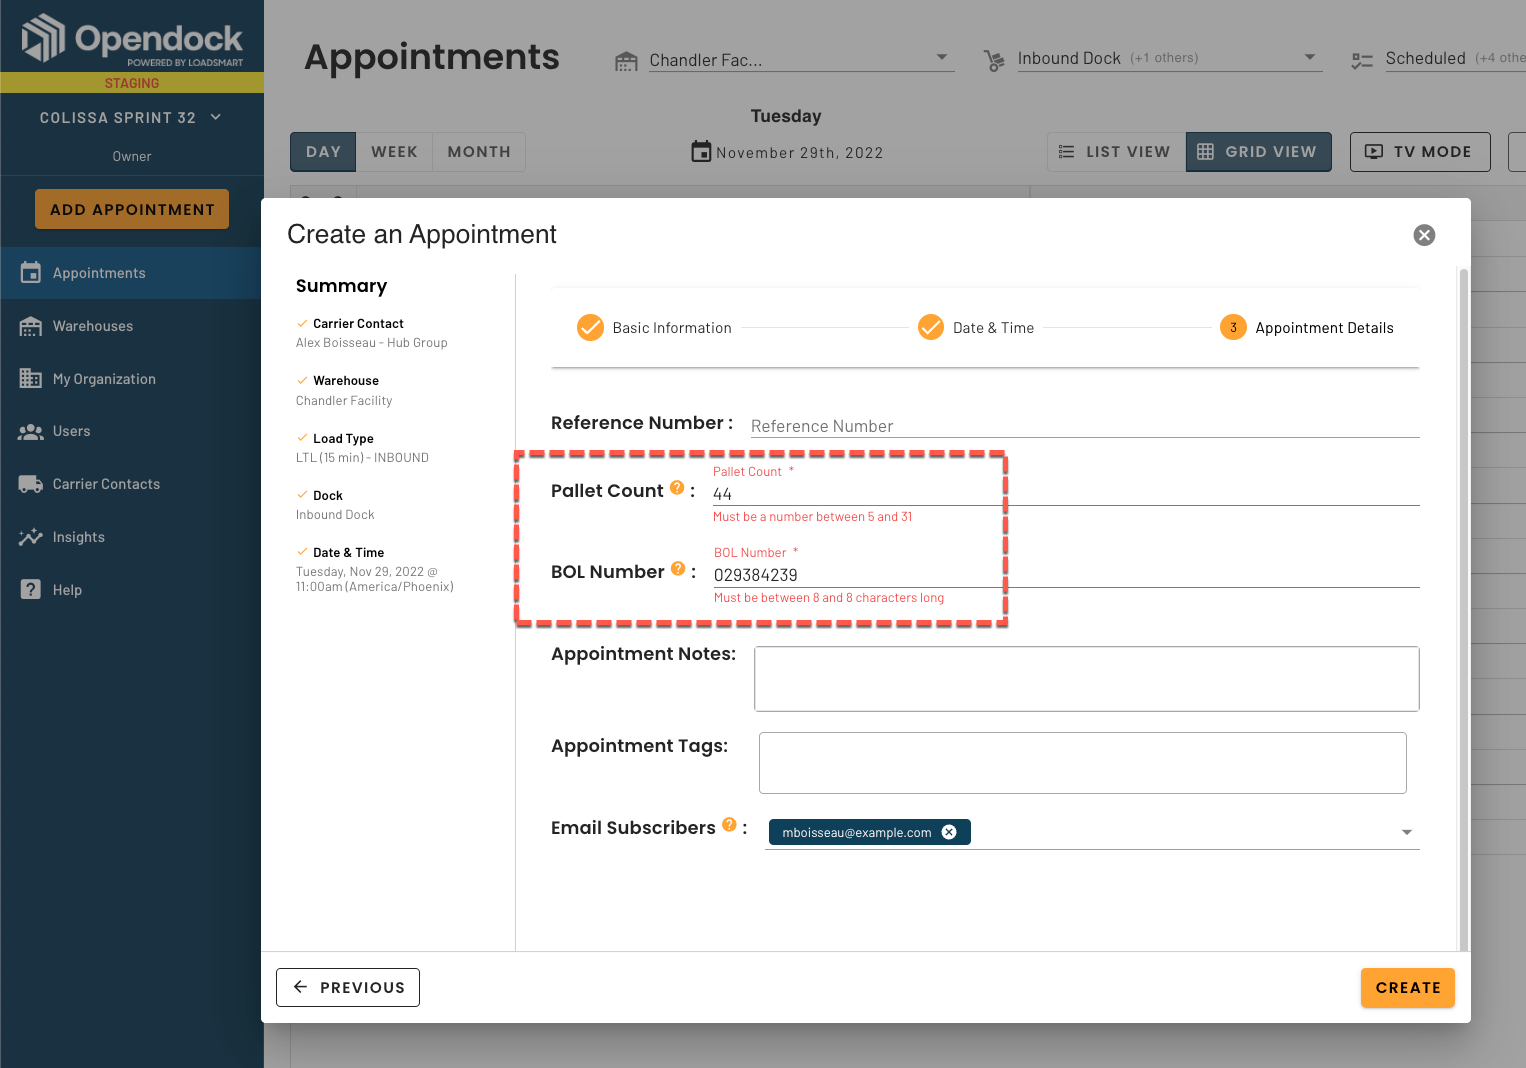Click the Dock summary entry

335,505
